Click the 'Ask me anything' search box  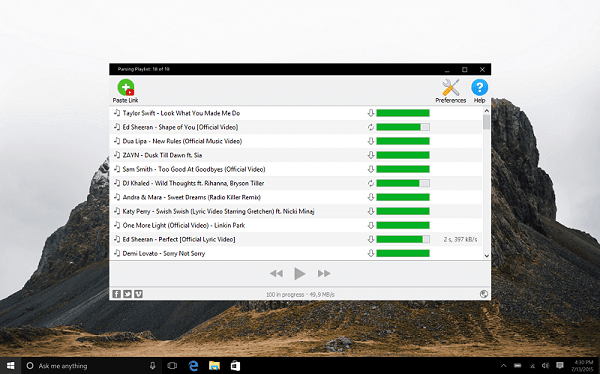pos(92,366)
